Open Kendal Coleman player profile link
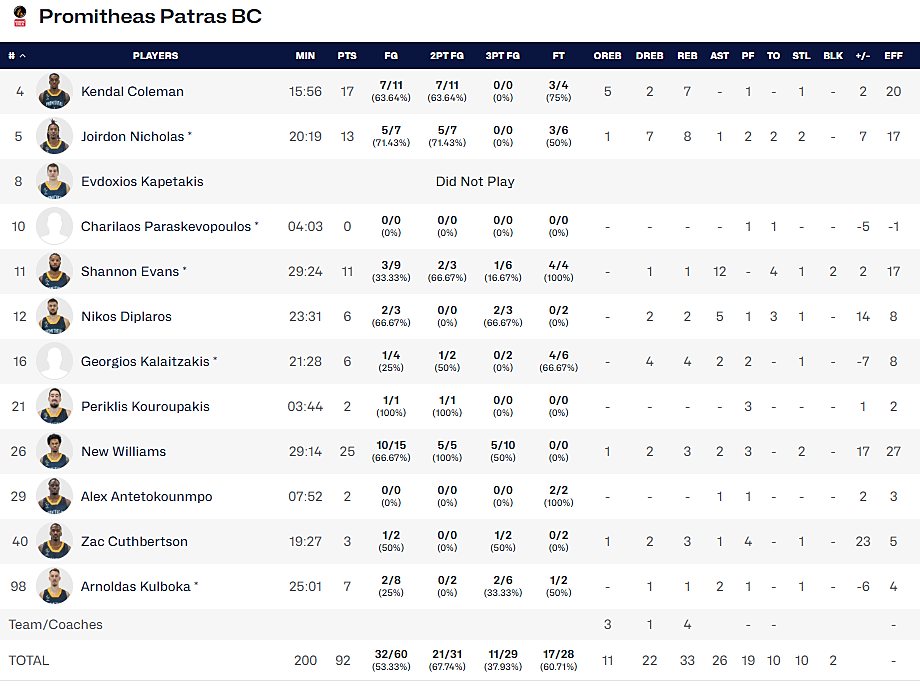 click(x=132, y=92)
